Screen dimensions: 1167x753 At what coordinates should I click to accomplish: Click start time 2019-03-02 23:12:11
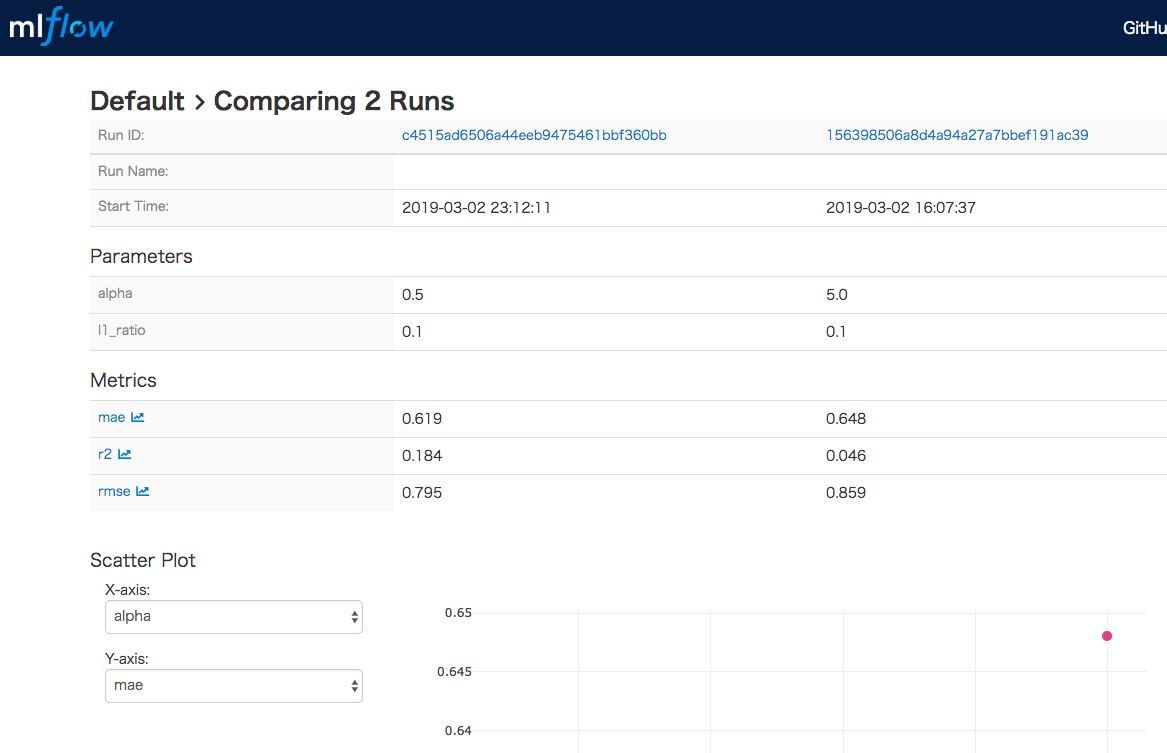[x=476, y=208]
